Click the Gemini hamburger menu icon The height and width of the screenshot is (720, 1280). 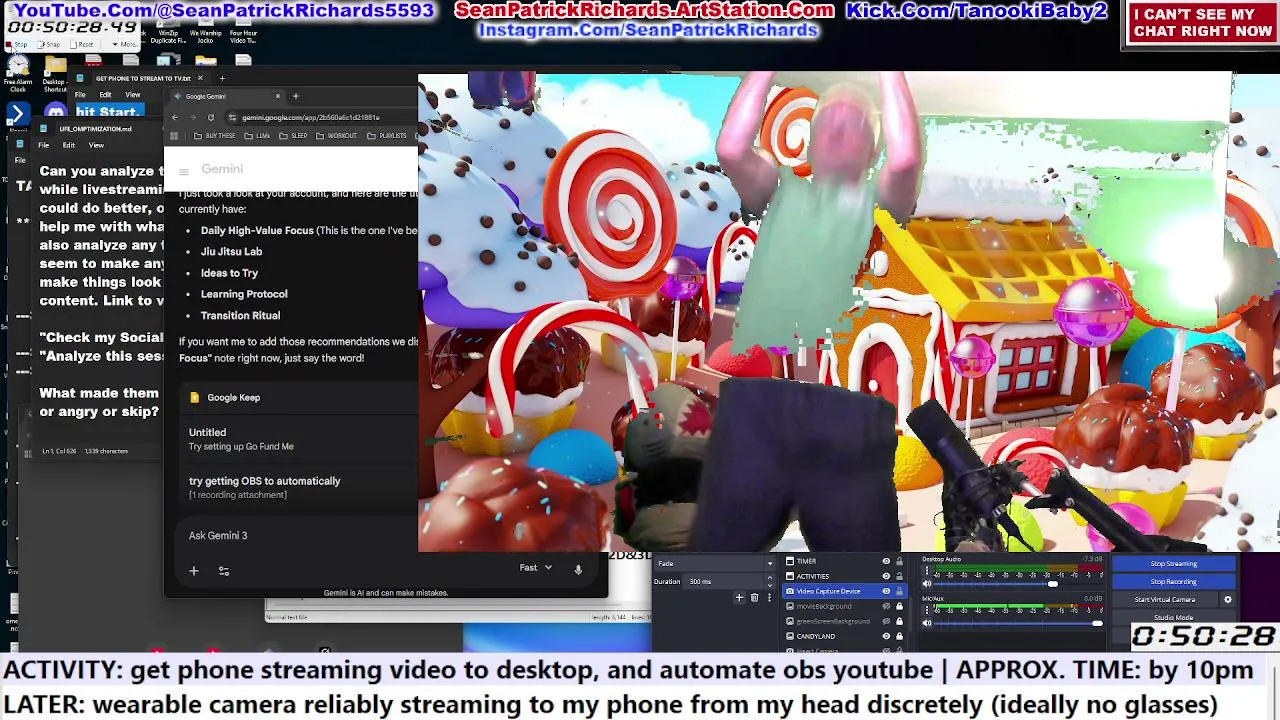[183, 170]
